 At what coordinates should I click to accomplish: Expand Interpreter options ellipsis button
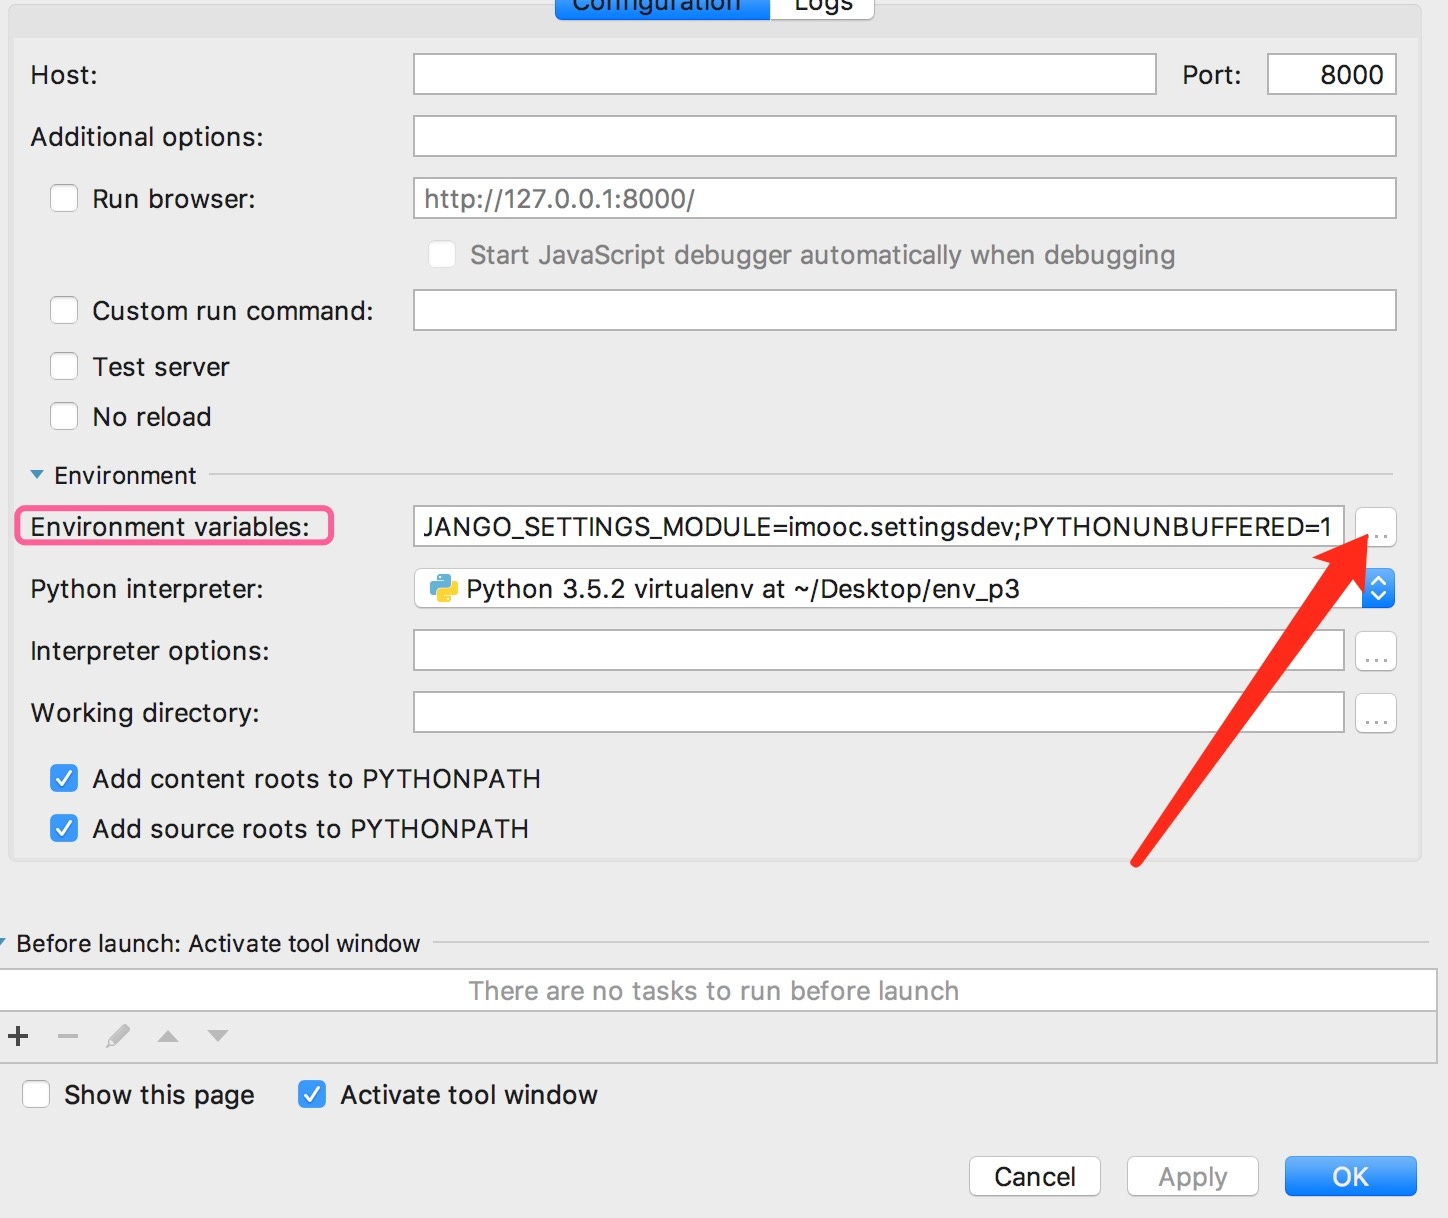coord(1376,651)
